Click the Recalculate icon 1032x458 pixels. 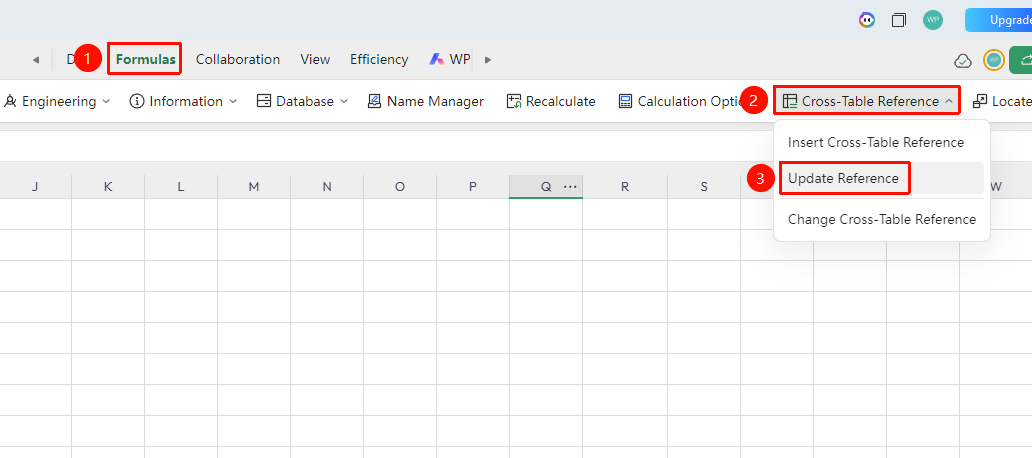tap(514, 101)
